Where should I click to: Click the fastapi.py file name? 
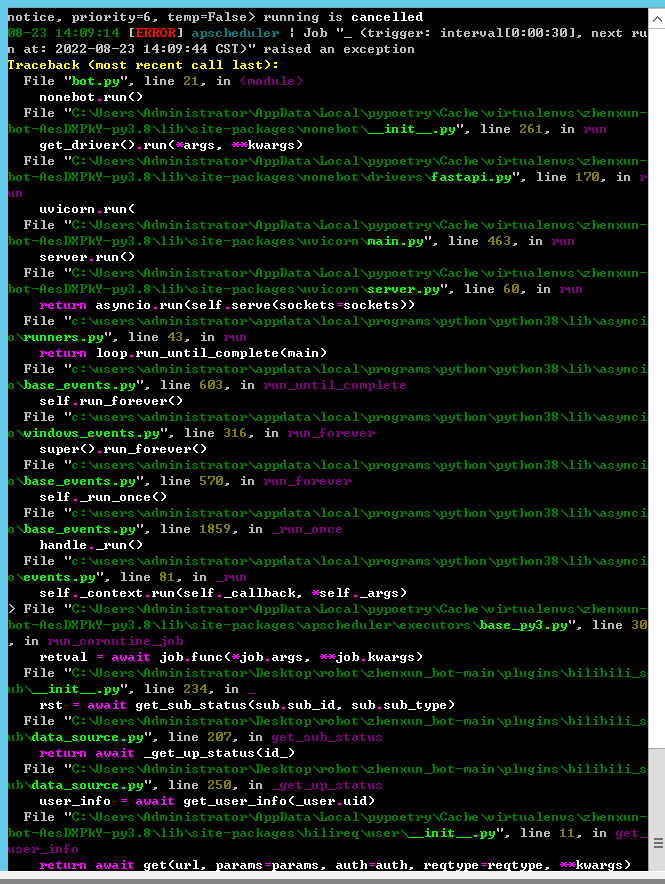[471, 177]
